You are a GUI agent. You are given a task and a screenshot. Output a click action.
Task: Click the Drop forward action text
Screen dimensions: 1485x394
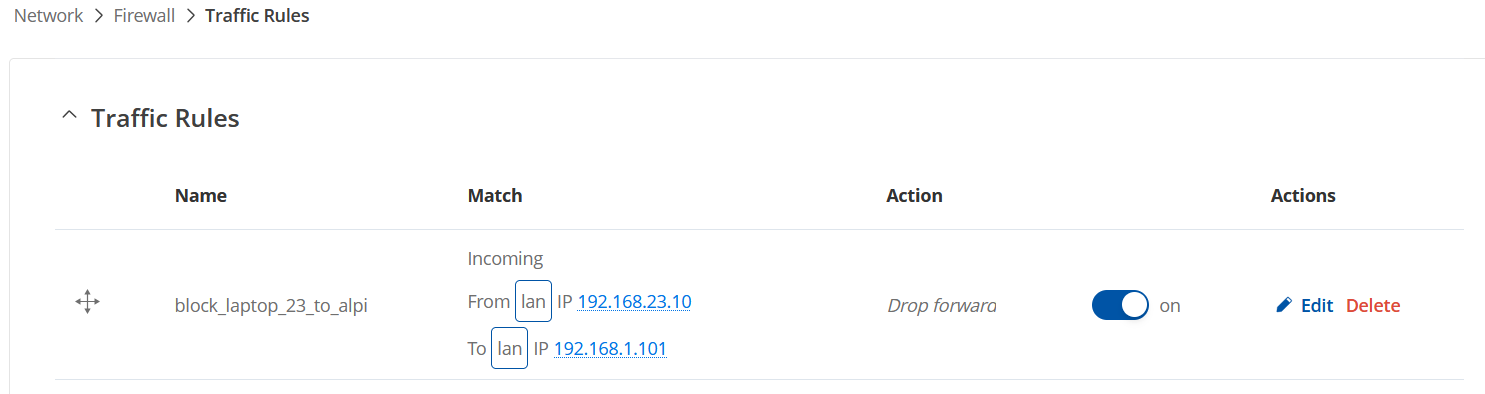(942, 305)
